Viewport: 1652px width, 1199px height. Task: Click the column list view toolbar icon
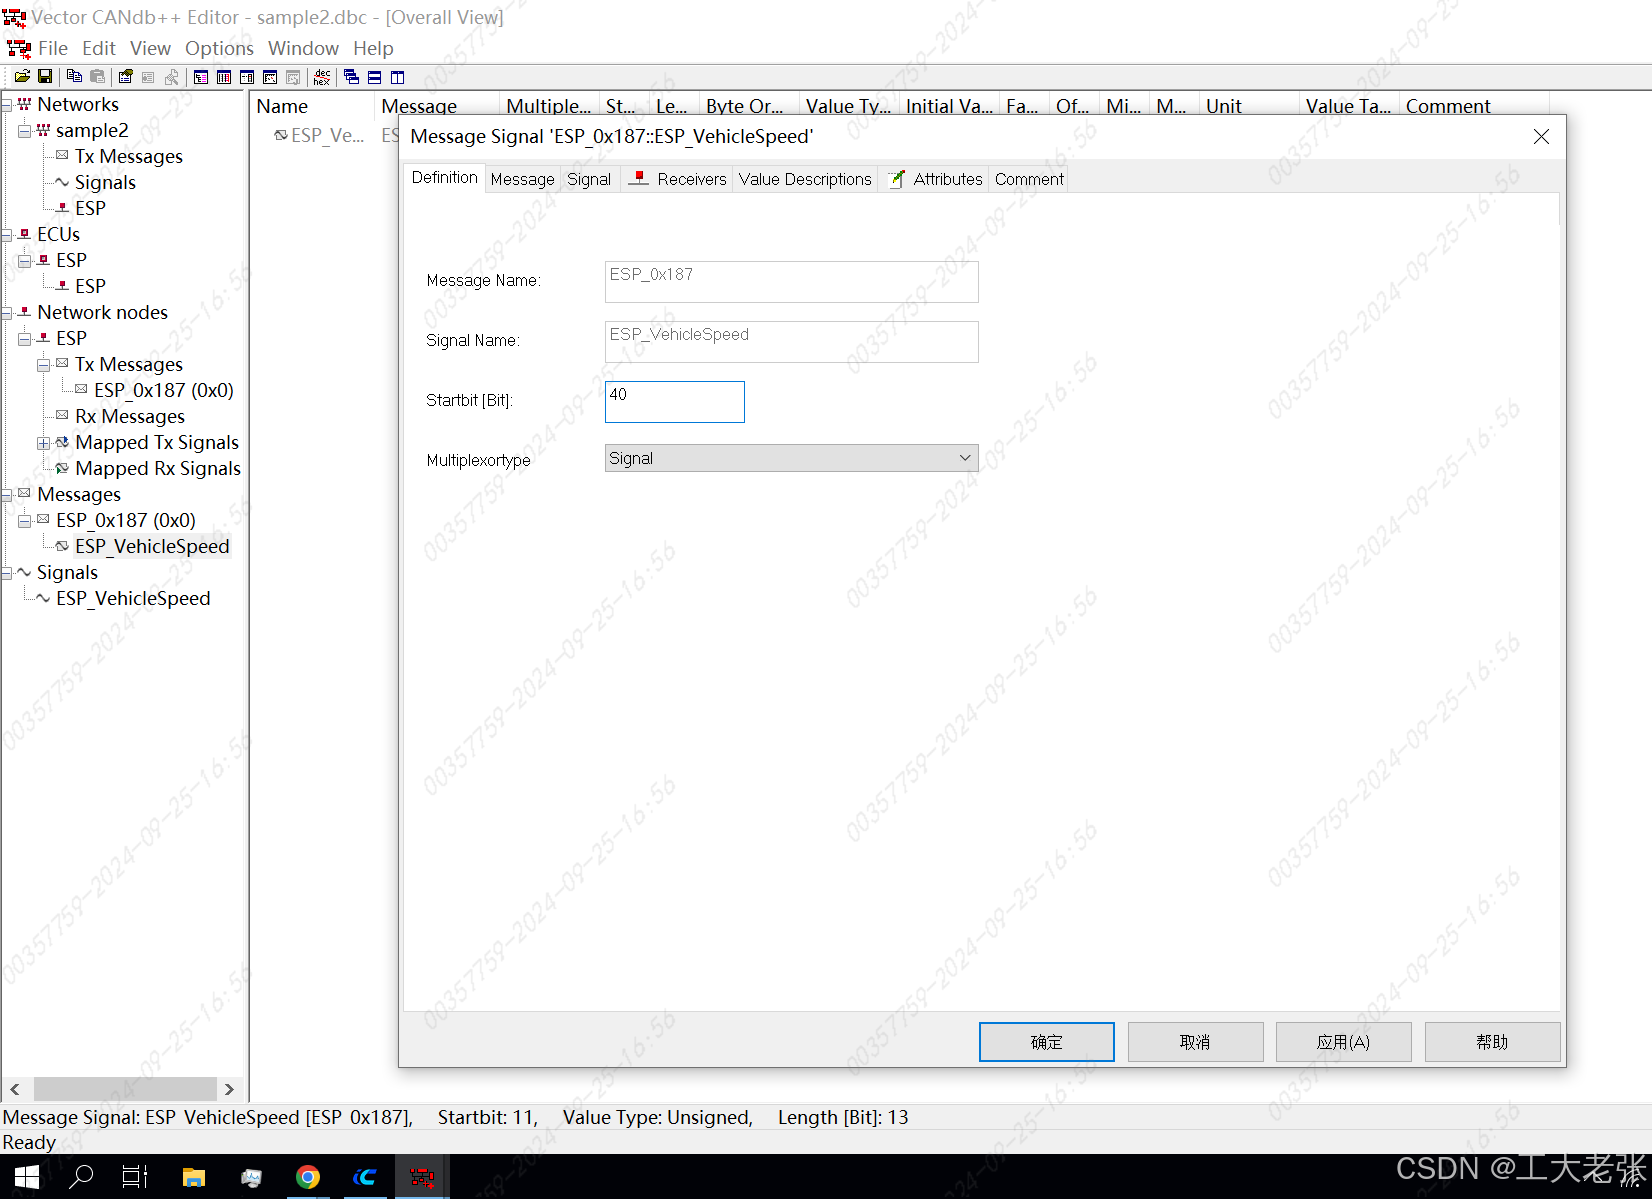click(224, 77)
